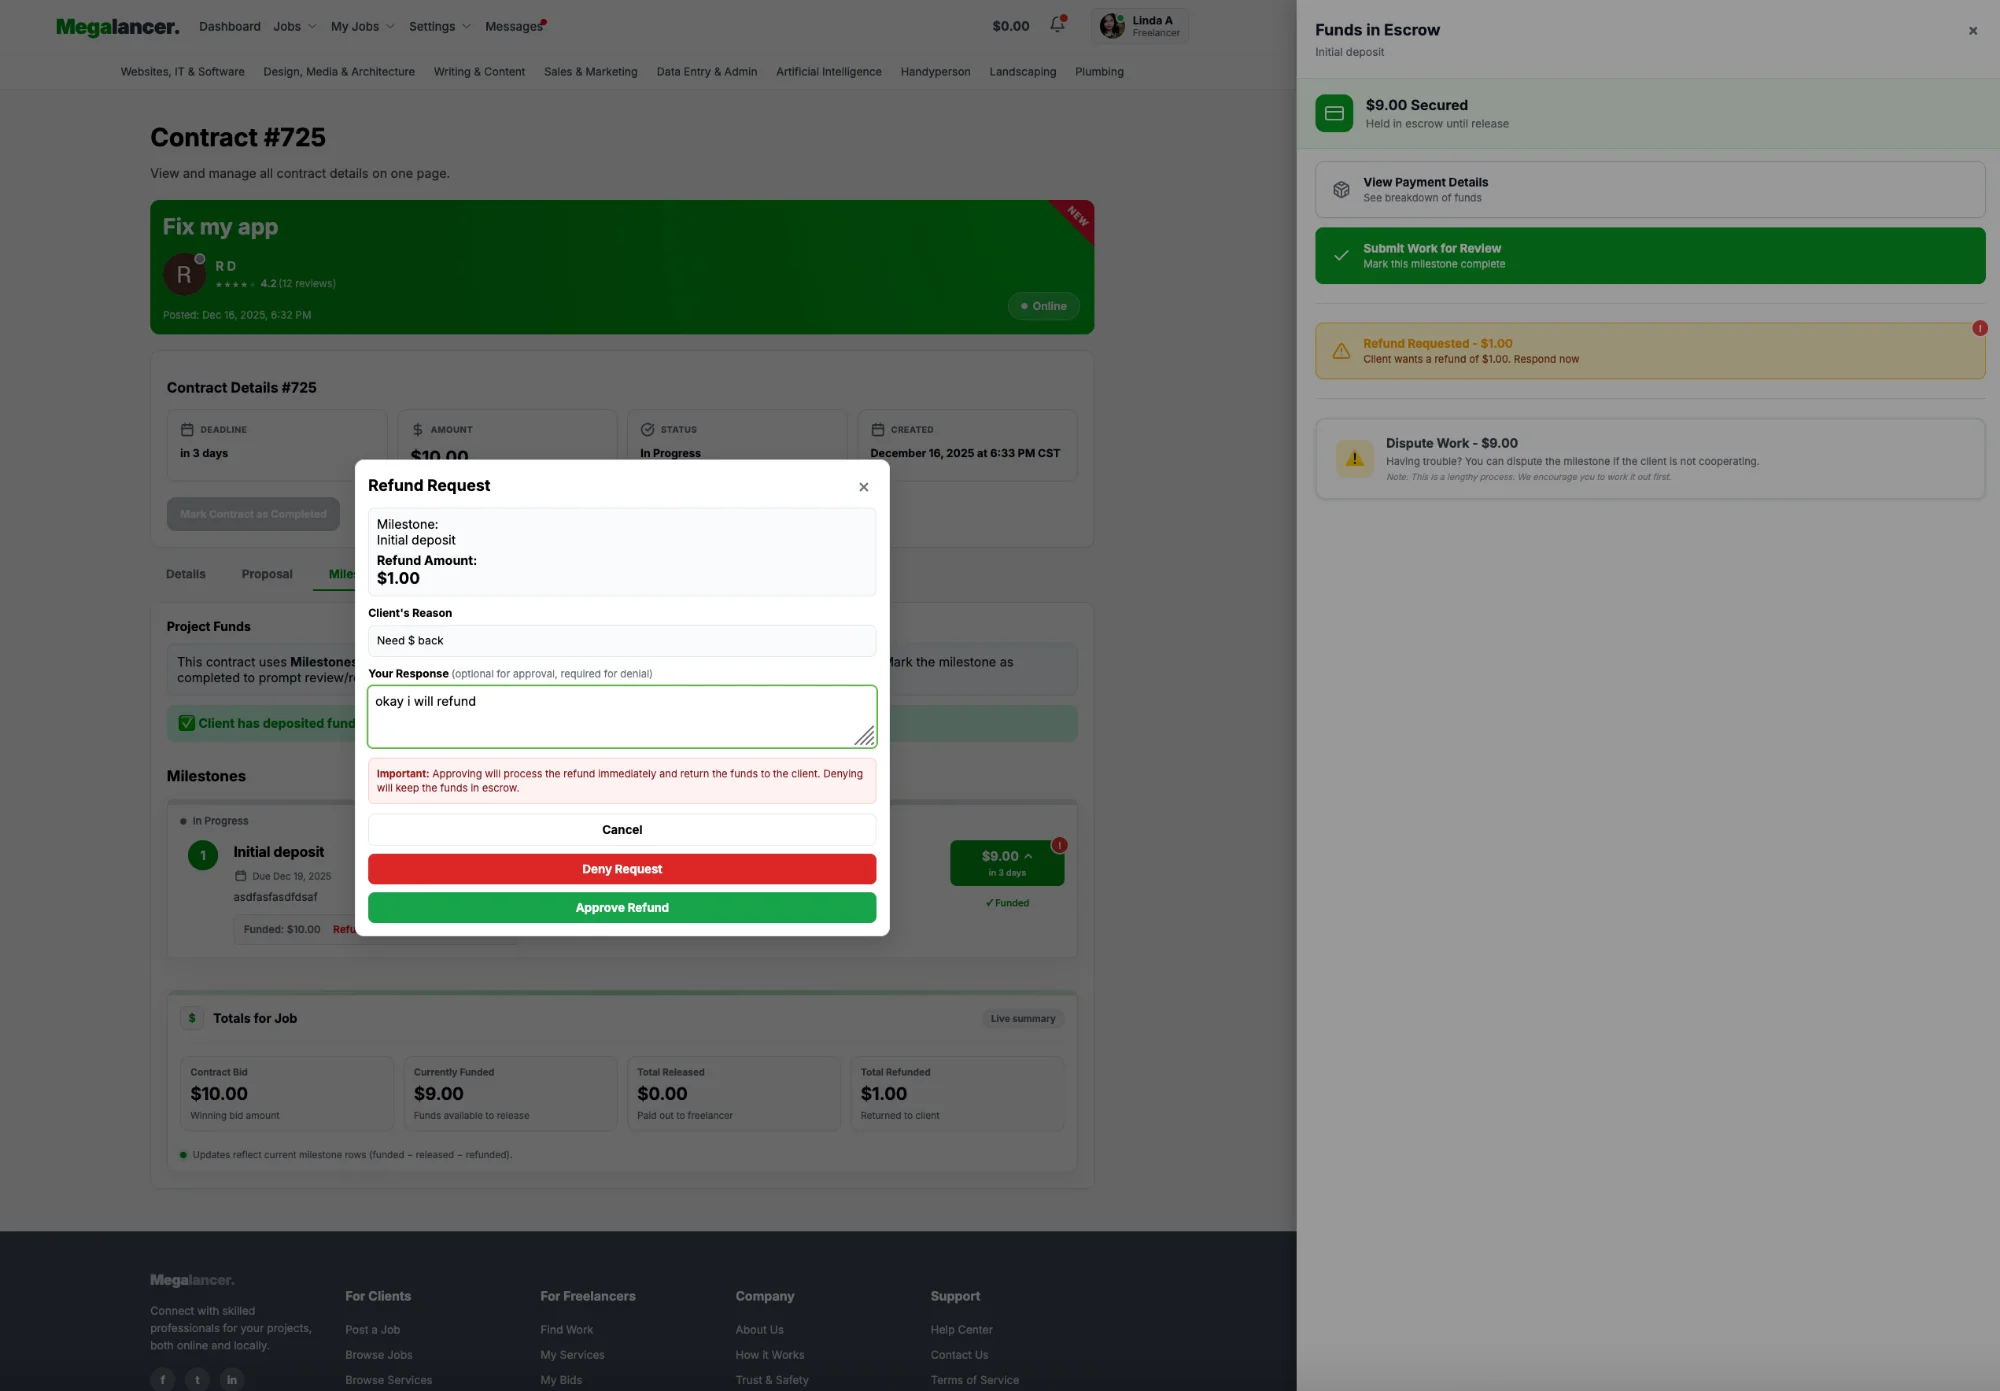Expand the Settings dropdown
The image size is (2000, 1391).
[438, 26]
